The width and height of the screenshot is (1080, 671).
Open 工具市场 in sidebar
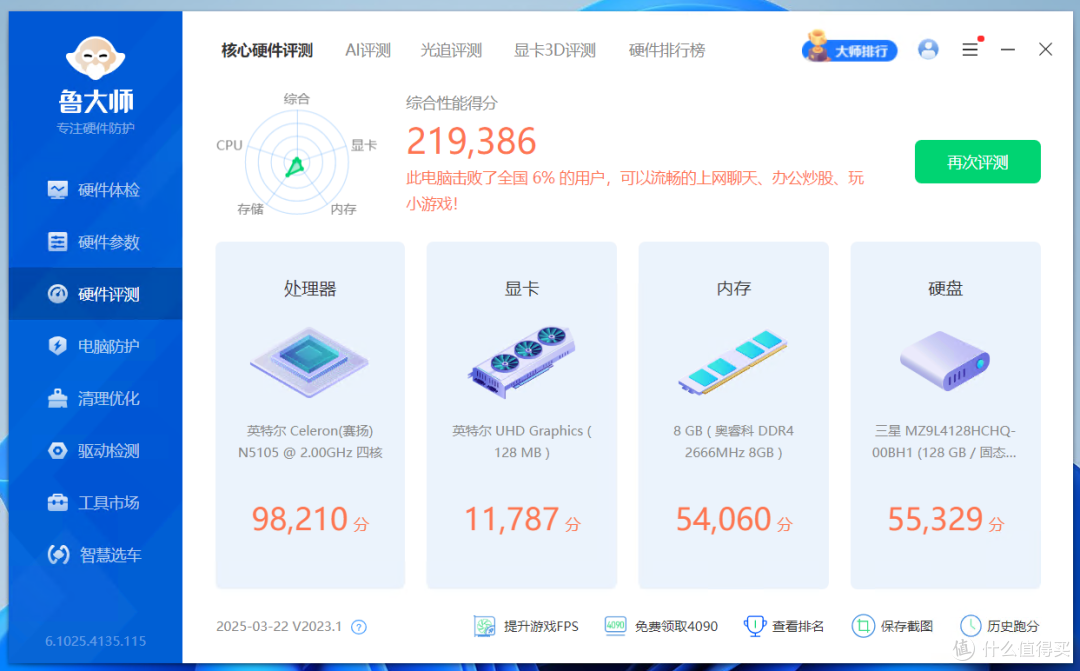(x=94, y=502)
